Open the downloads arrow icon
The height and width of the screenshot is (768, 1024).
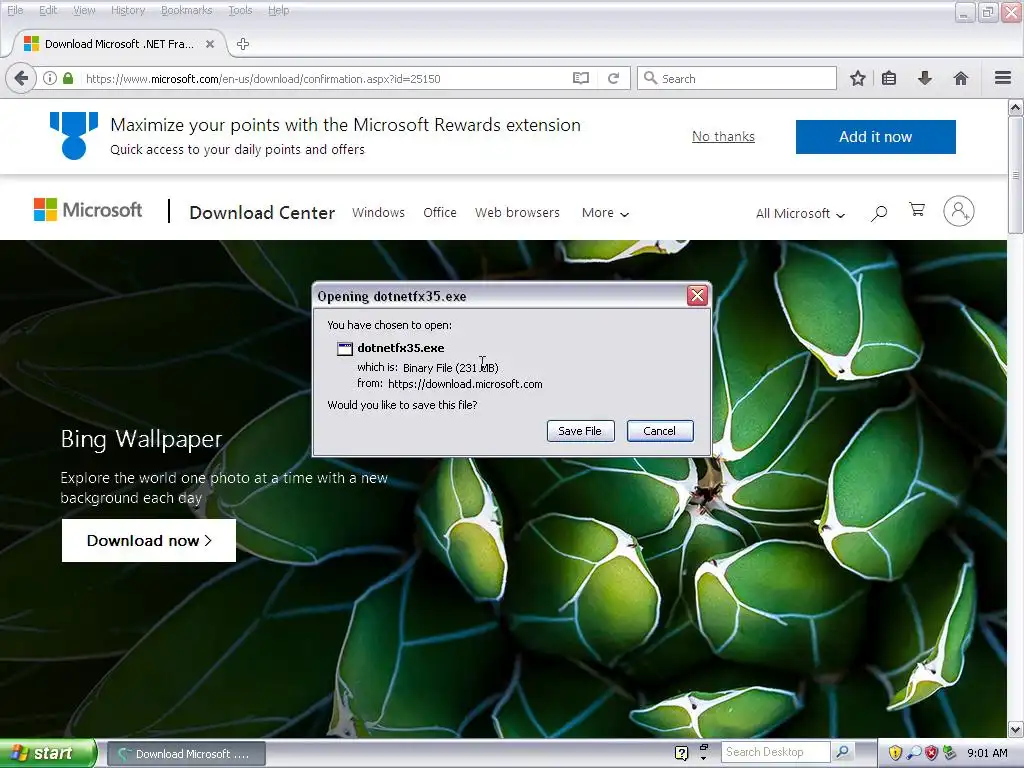(925, 78)
